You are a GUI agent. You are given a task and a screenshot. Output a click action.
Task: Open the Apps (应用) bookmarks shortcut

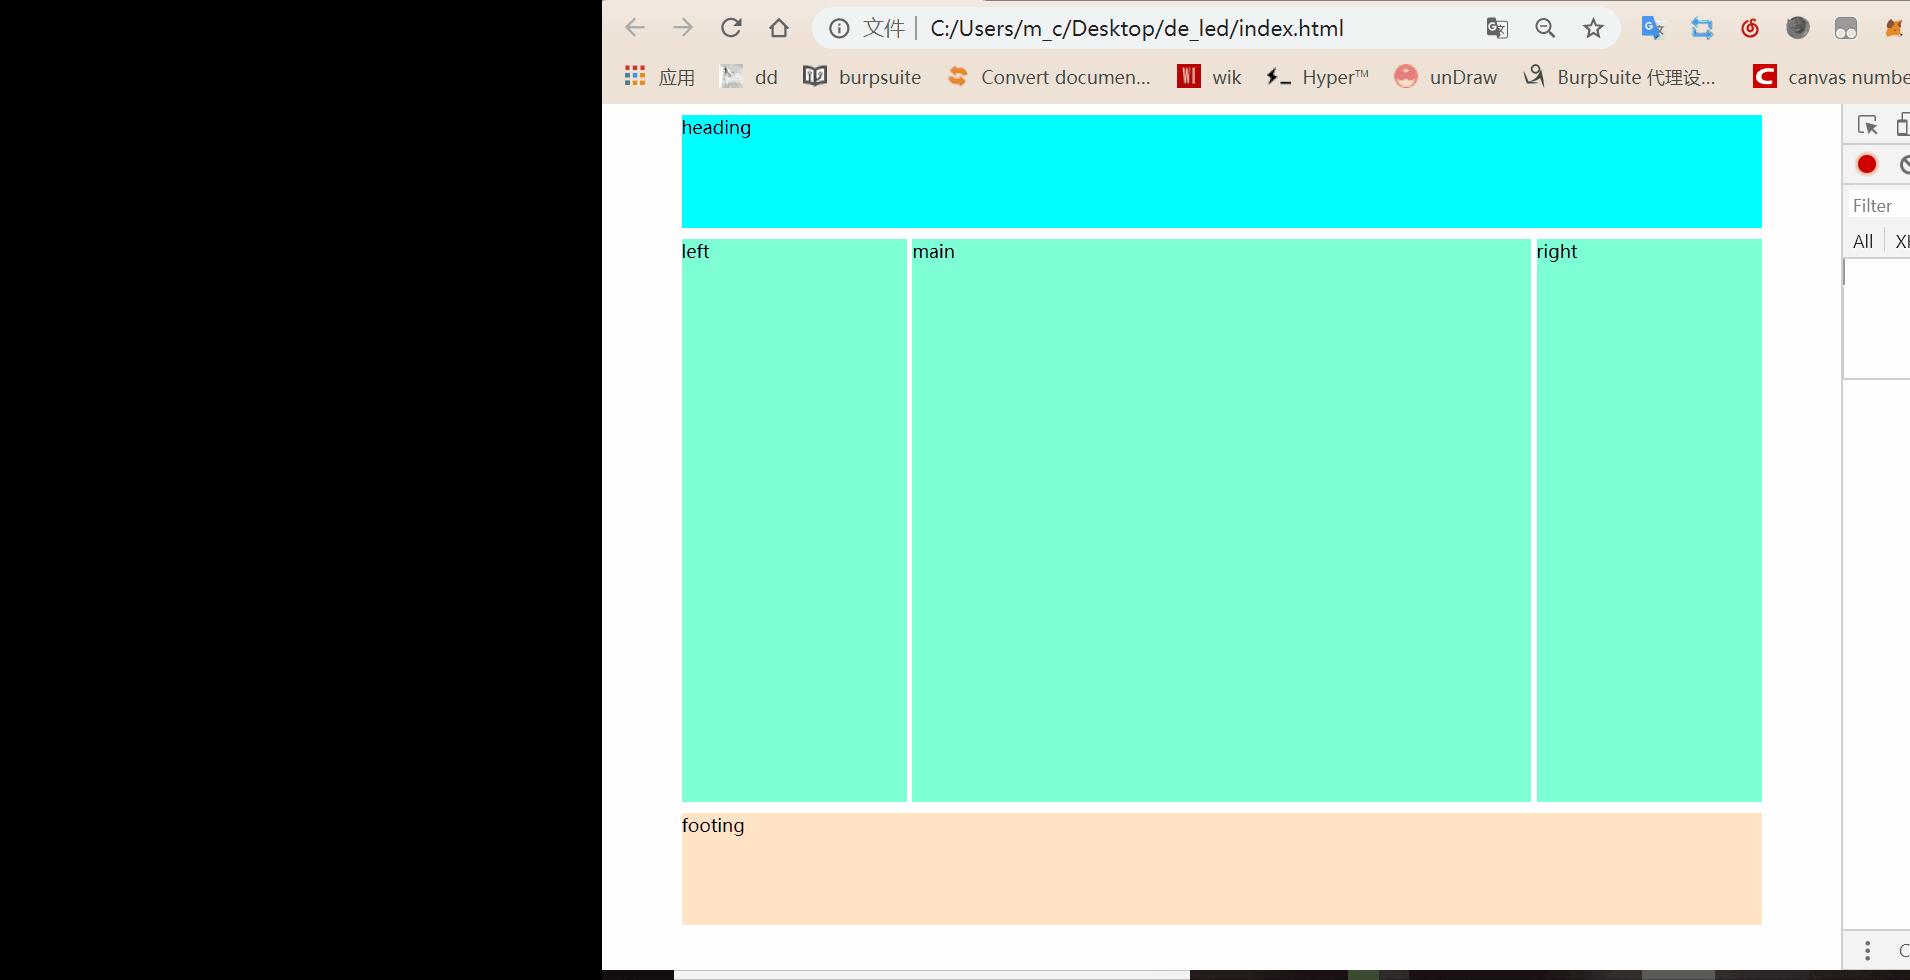(x=659, y=77)
